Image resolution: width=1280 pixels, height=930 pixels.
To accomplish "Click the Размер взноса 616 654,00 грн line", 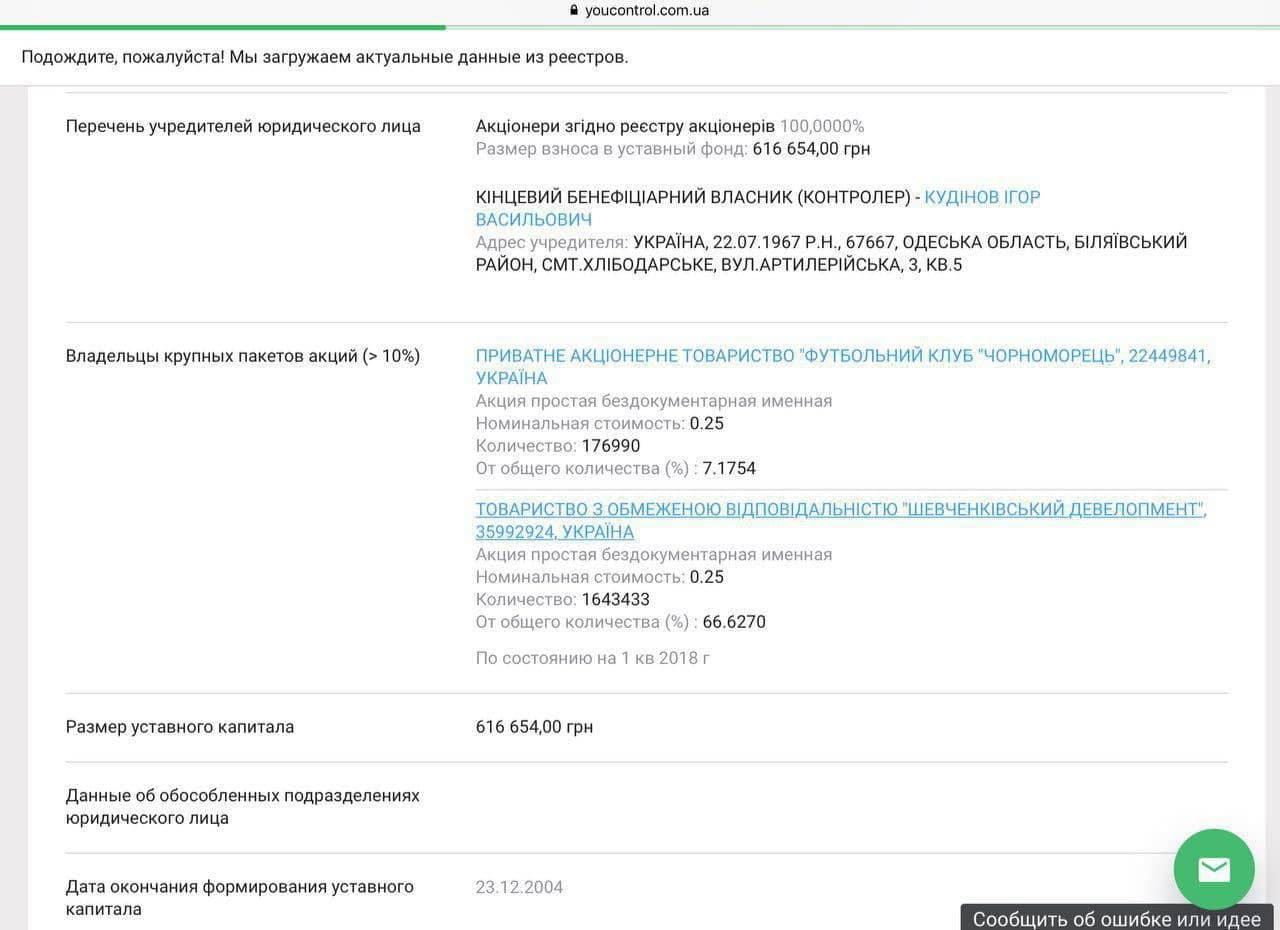I will coord(673,149).
